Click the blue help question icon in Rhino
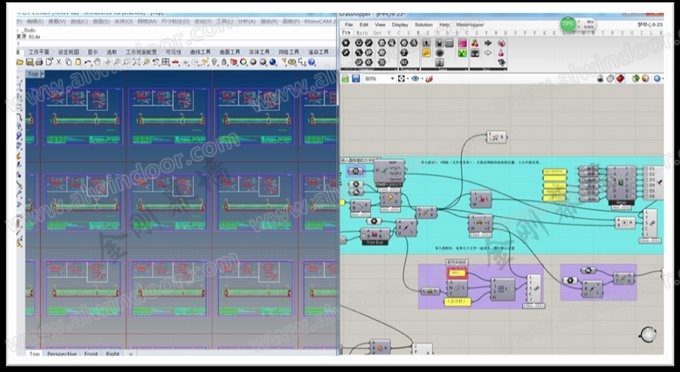680x372 pixels. coord(311,62)
